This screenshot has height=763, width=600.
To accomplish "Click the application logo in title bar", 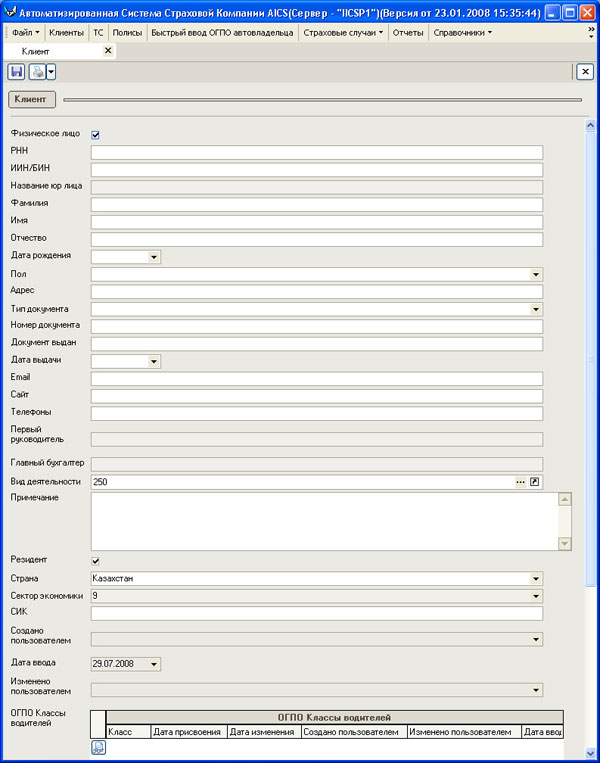I will click(x=11, y=11).
